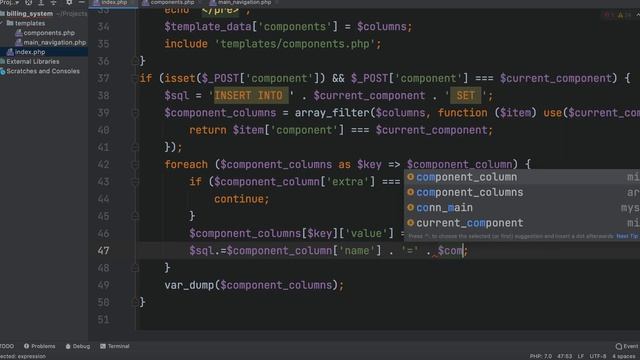
Task: Open components.php in the project tree
Action: [49, 33]
